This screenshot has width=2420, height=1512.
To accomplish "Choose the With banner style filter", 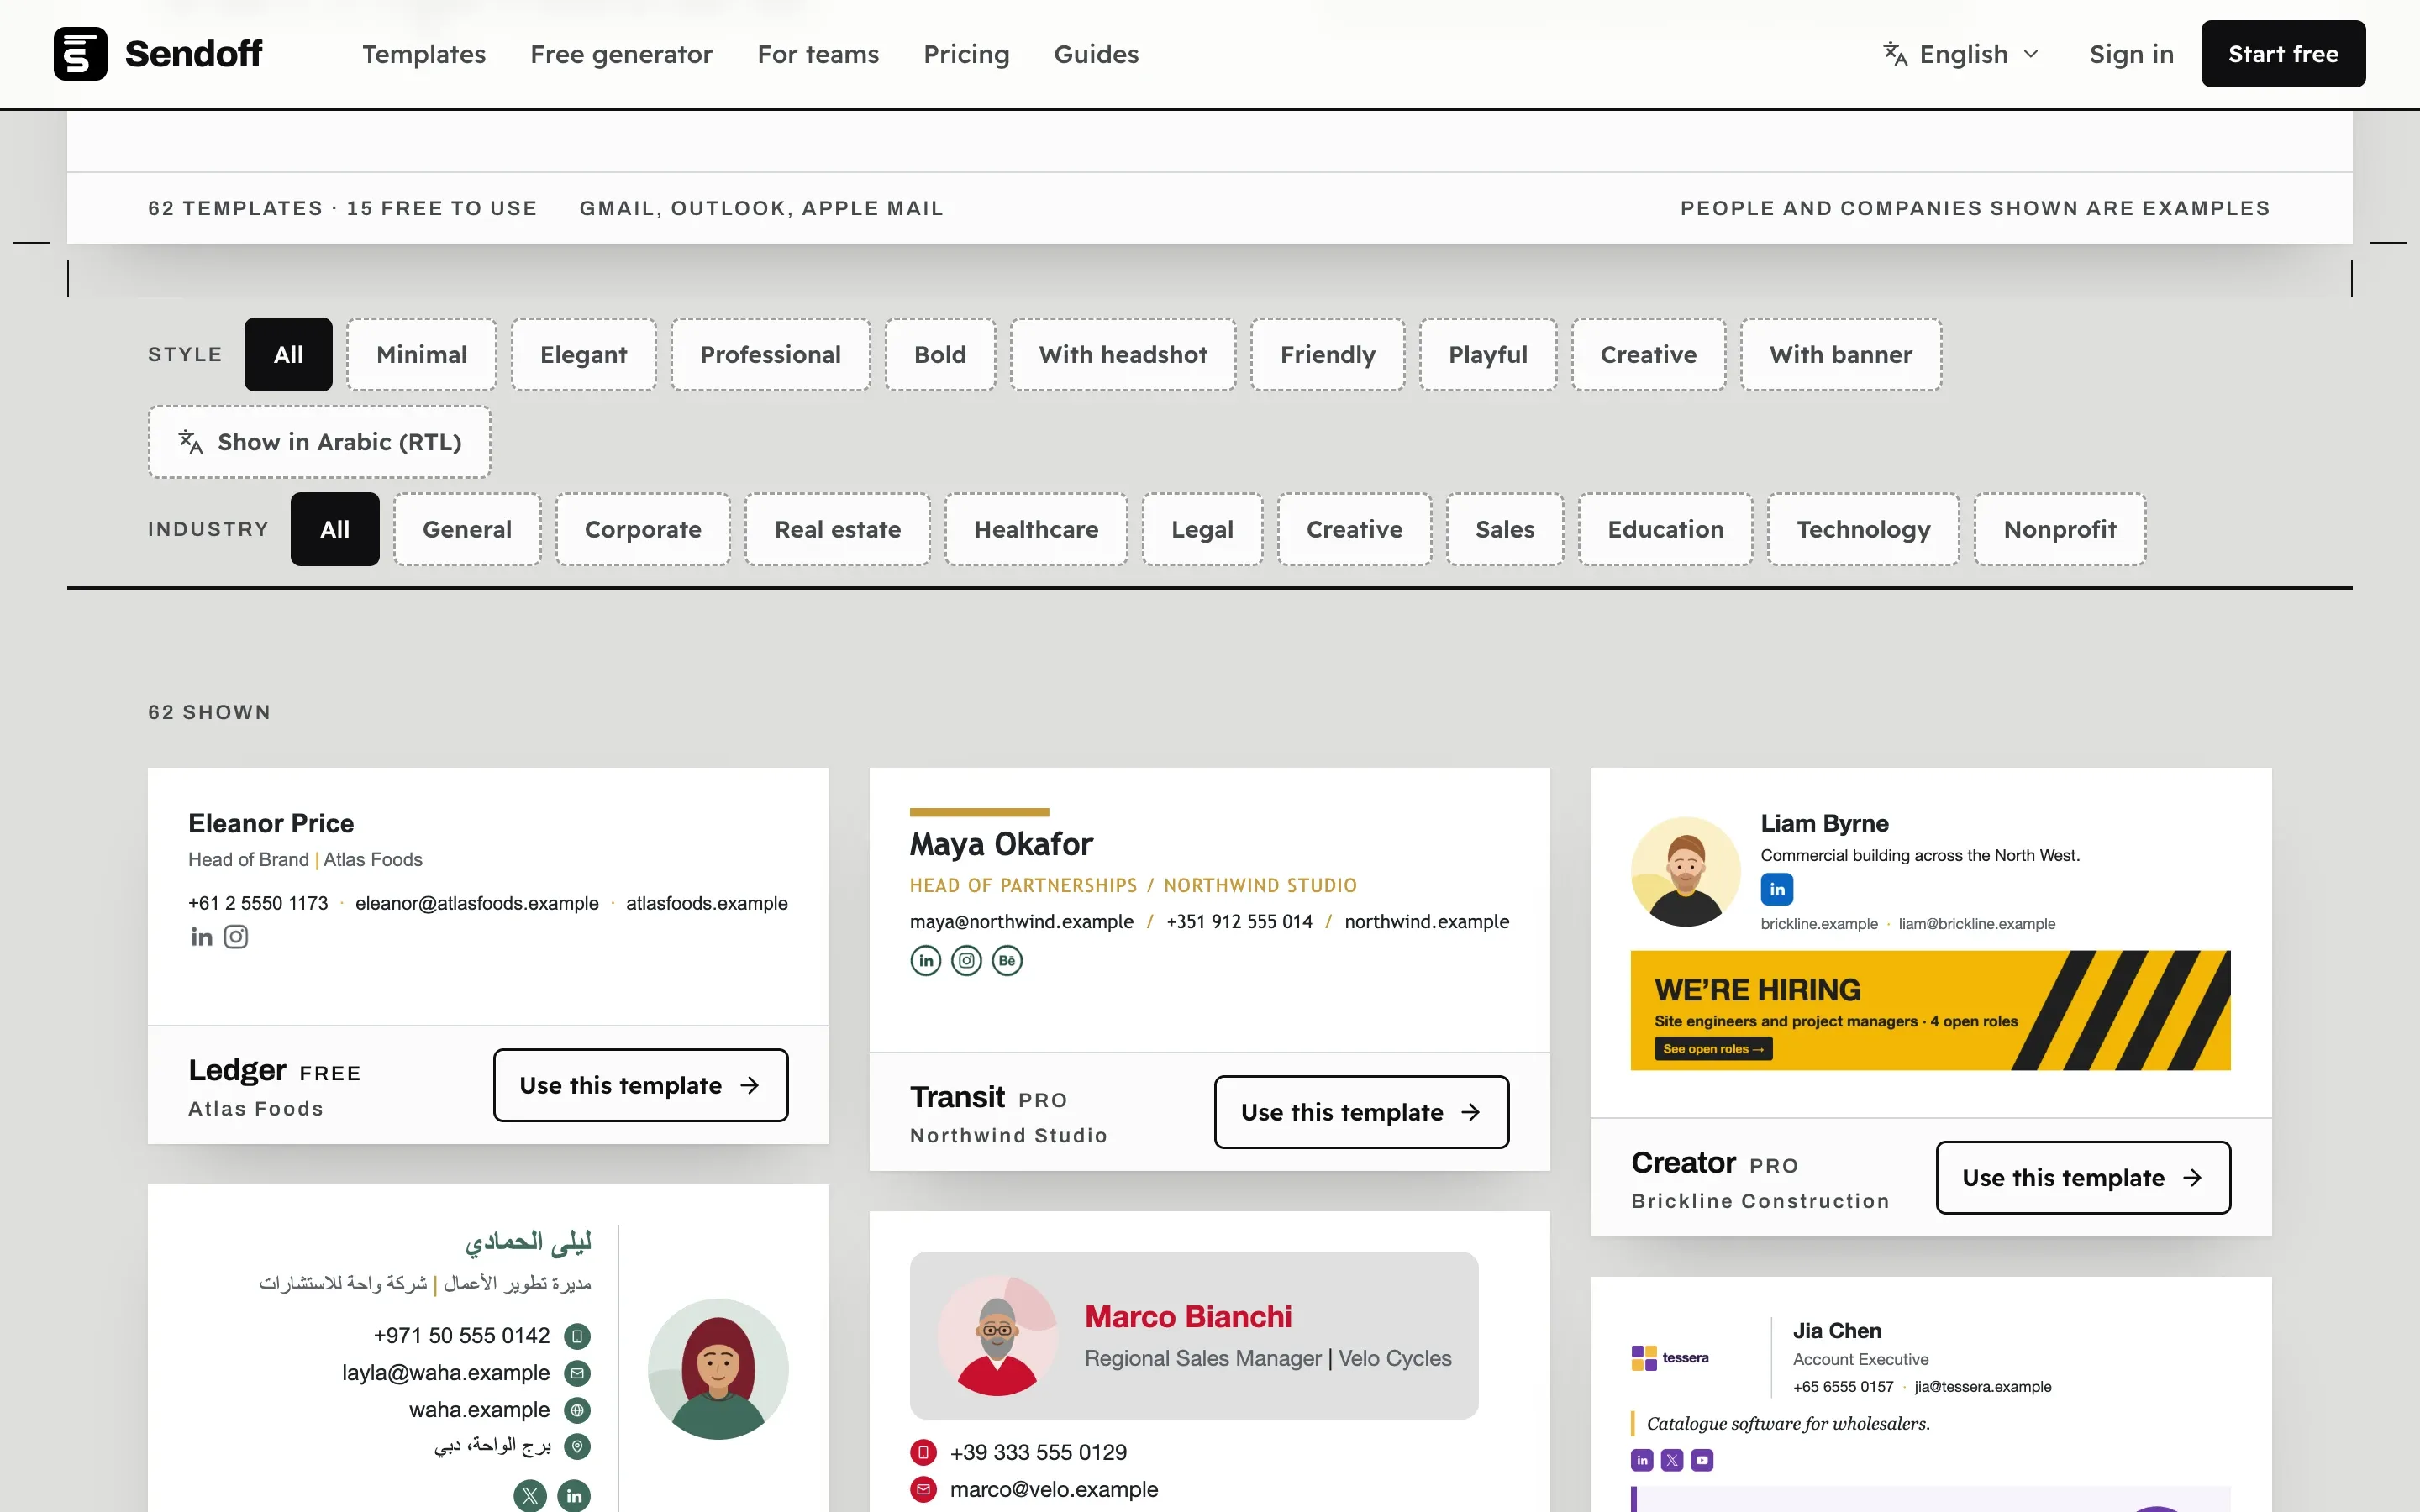I will pyautogui.click(x=1841, y=355).
